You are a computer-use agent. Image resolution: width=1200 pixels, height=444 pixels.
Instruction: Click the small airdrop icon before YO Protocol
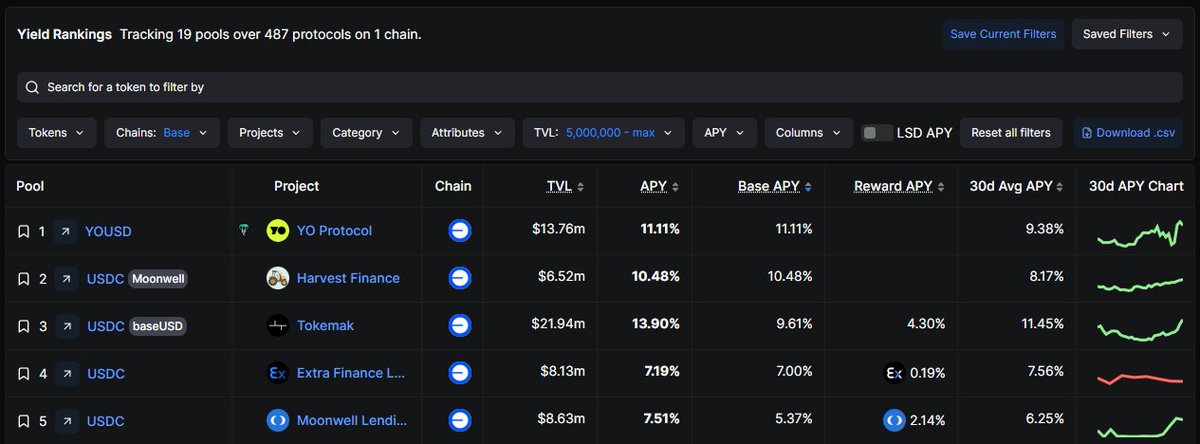244,231
